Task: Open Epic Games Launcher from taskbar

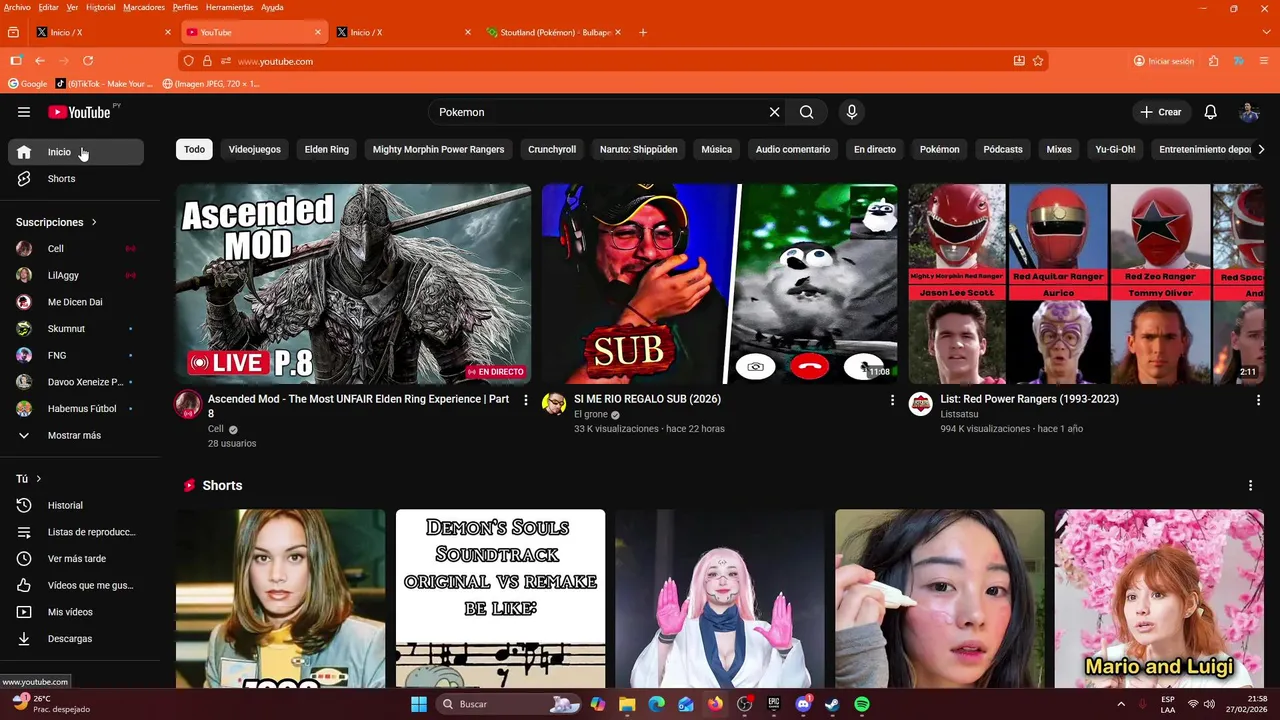Action: [x=774, y=704]
